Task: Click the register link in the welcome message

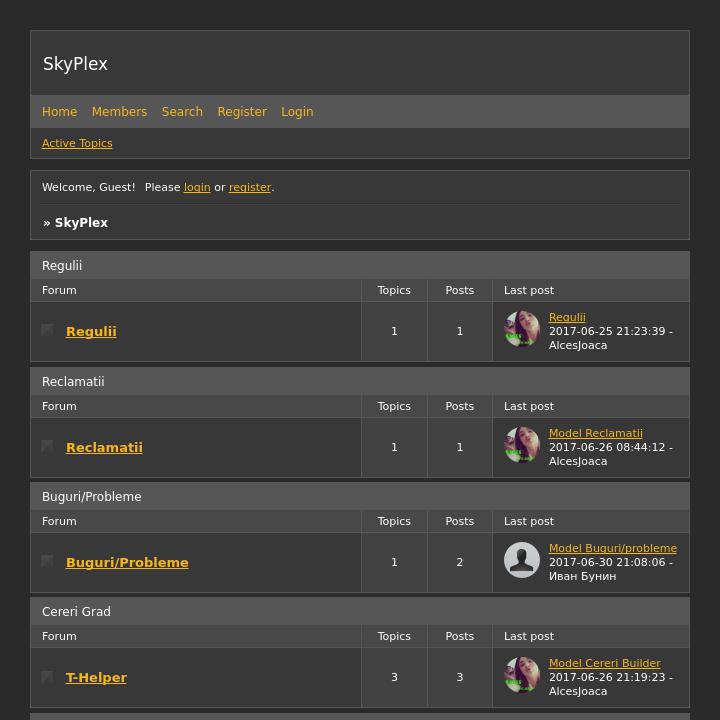Action: [250, 187]
